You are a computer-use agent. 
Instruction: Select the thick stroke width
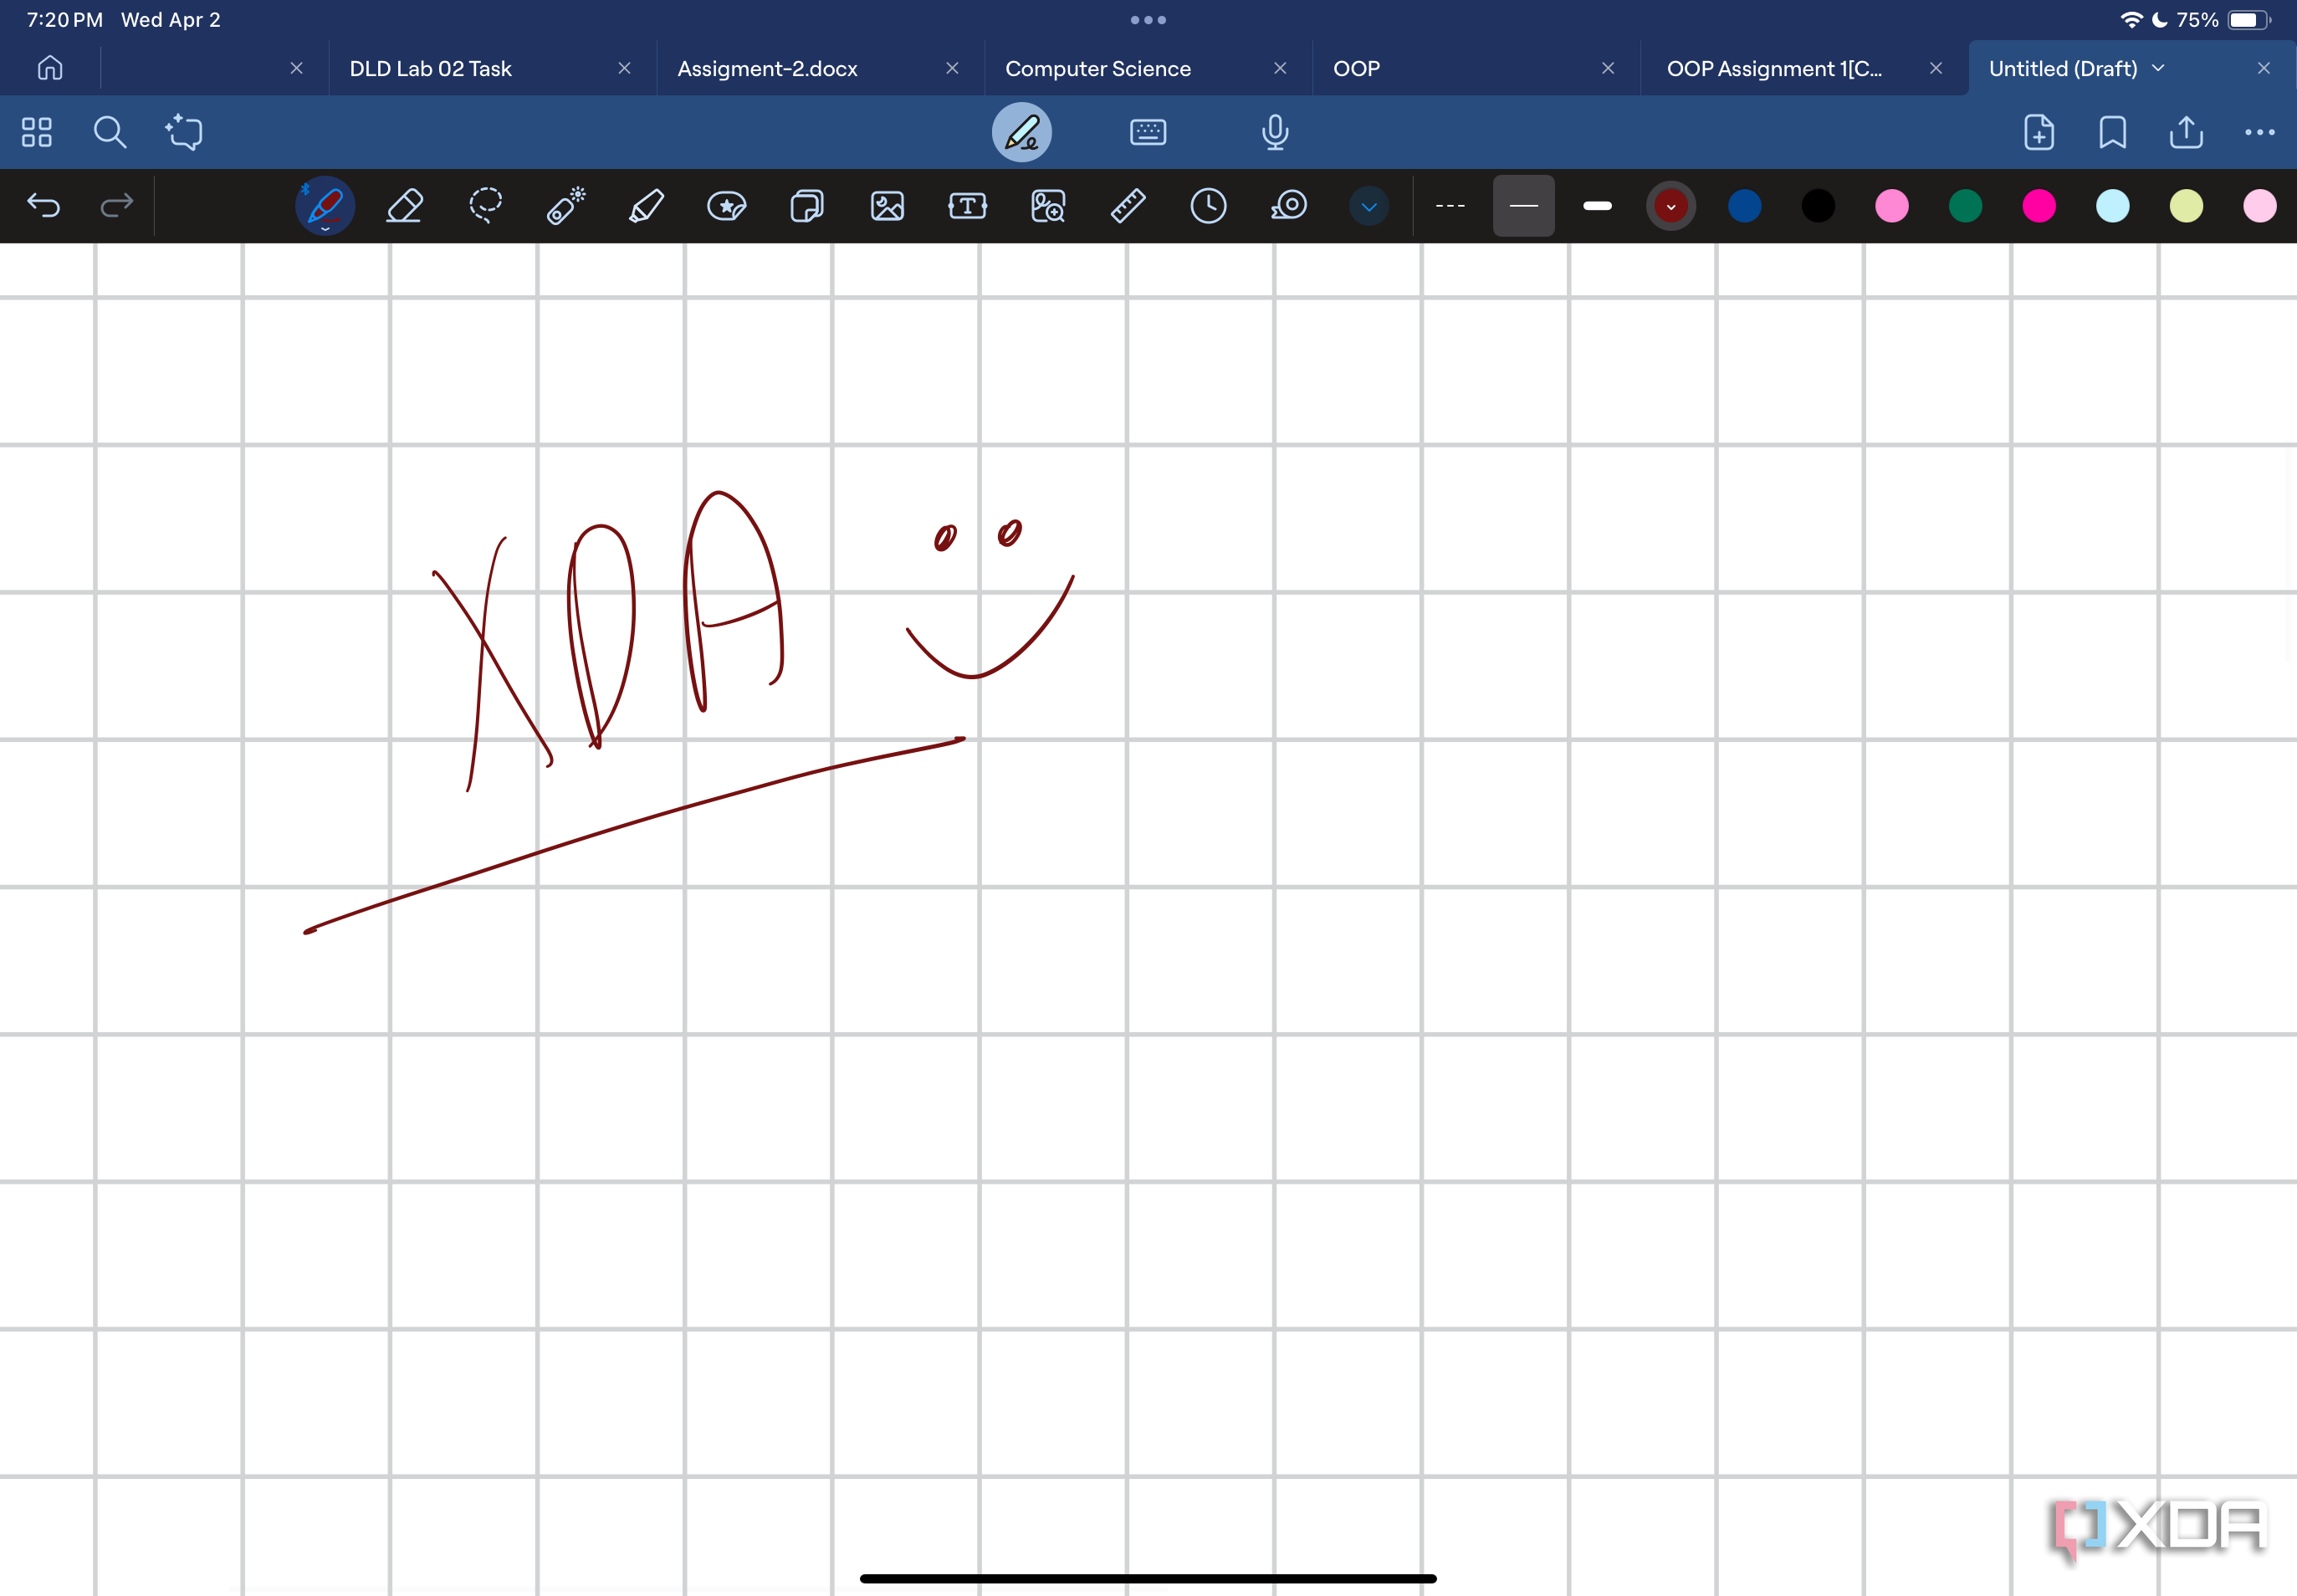click(x=1597, y=206)
